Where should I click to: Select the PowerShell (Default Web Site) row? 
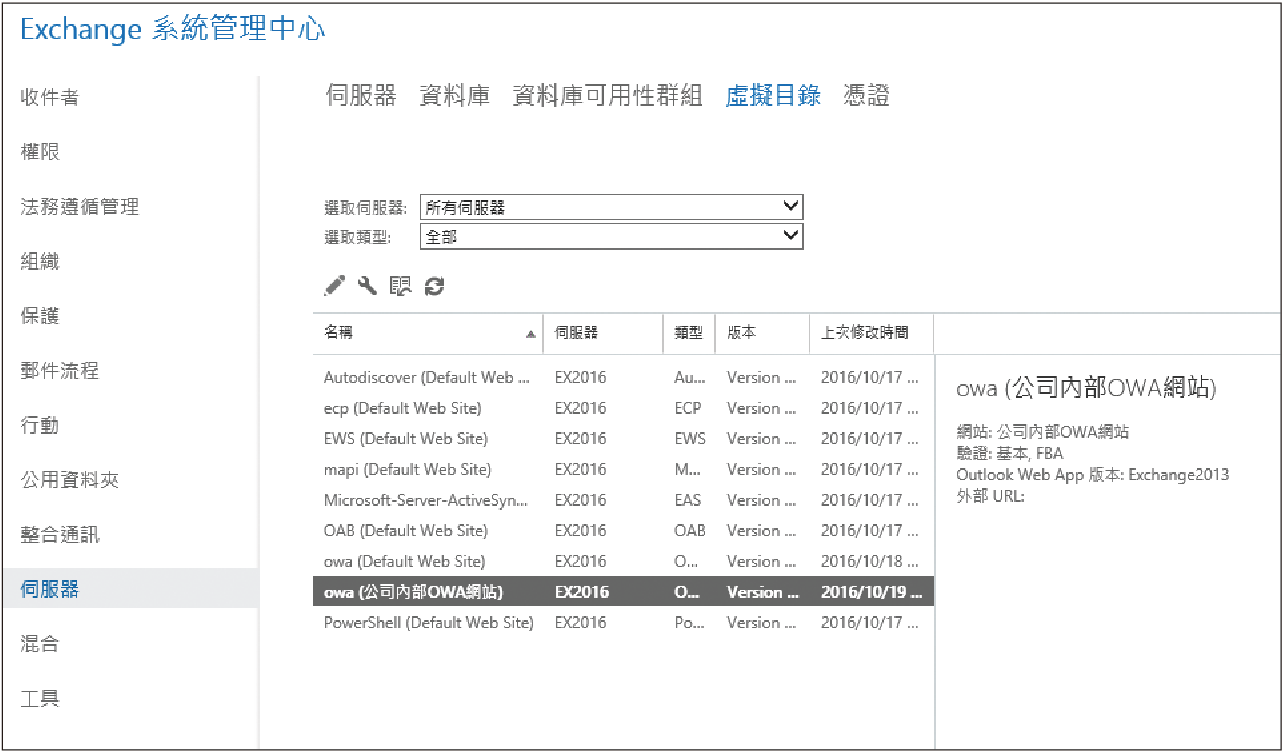[623, 622]
